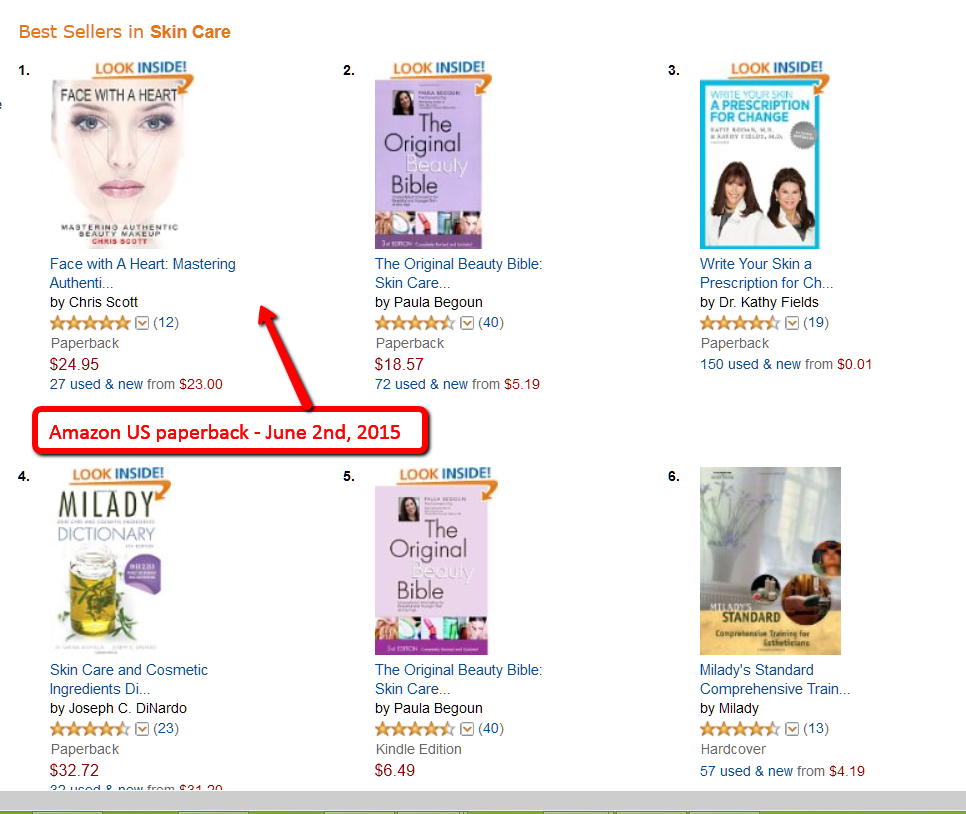View 72 used & new from $5.19
This screenshot has height=814, width=966.
click(457, 384)
